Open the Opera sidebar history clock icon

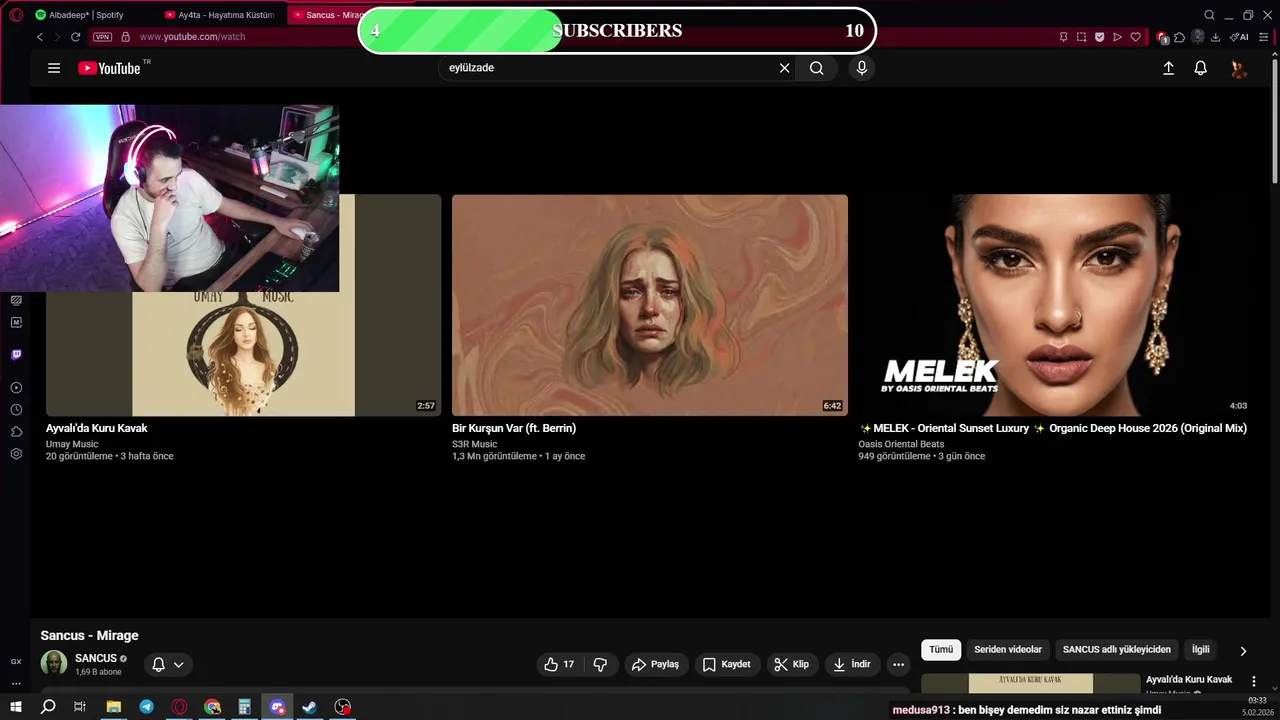[x=16, y=410]
